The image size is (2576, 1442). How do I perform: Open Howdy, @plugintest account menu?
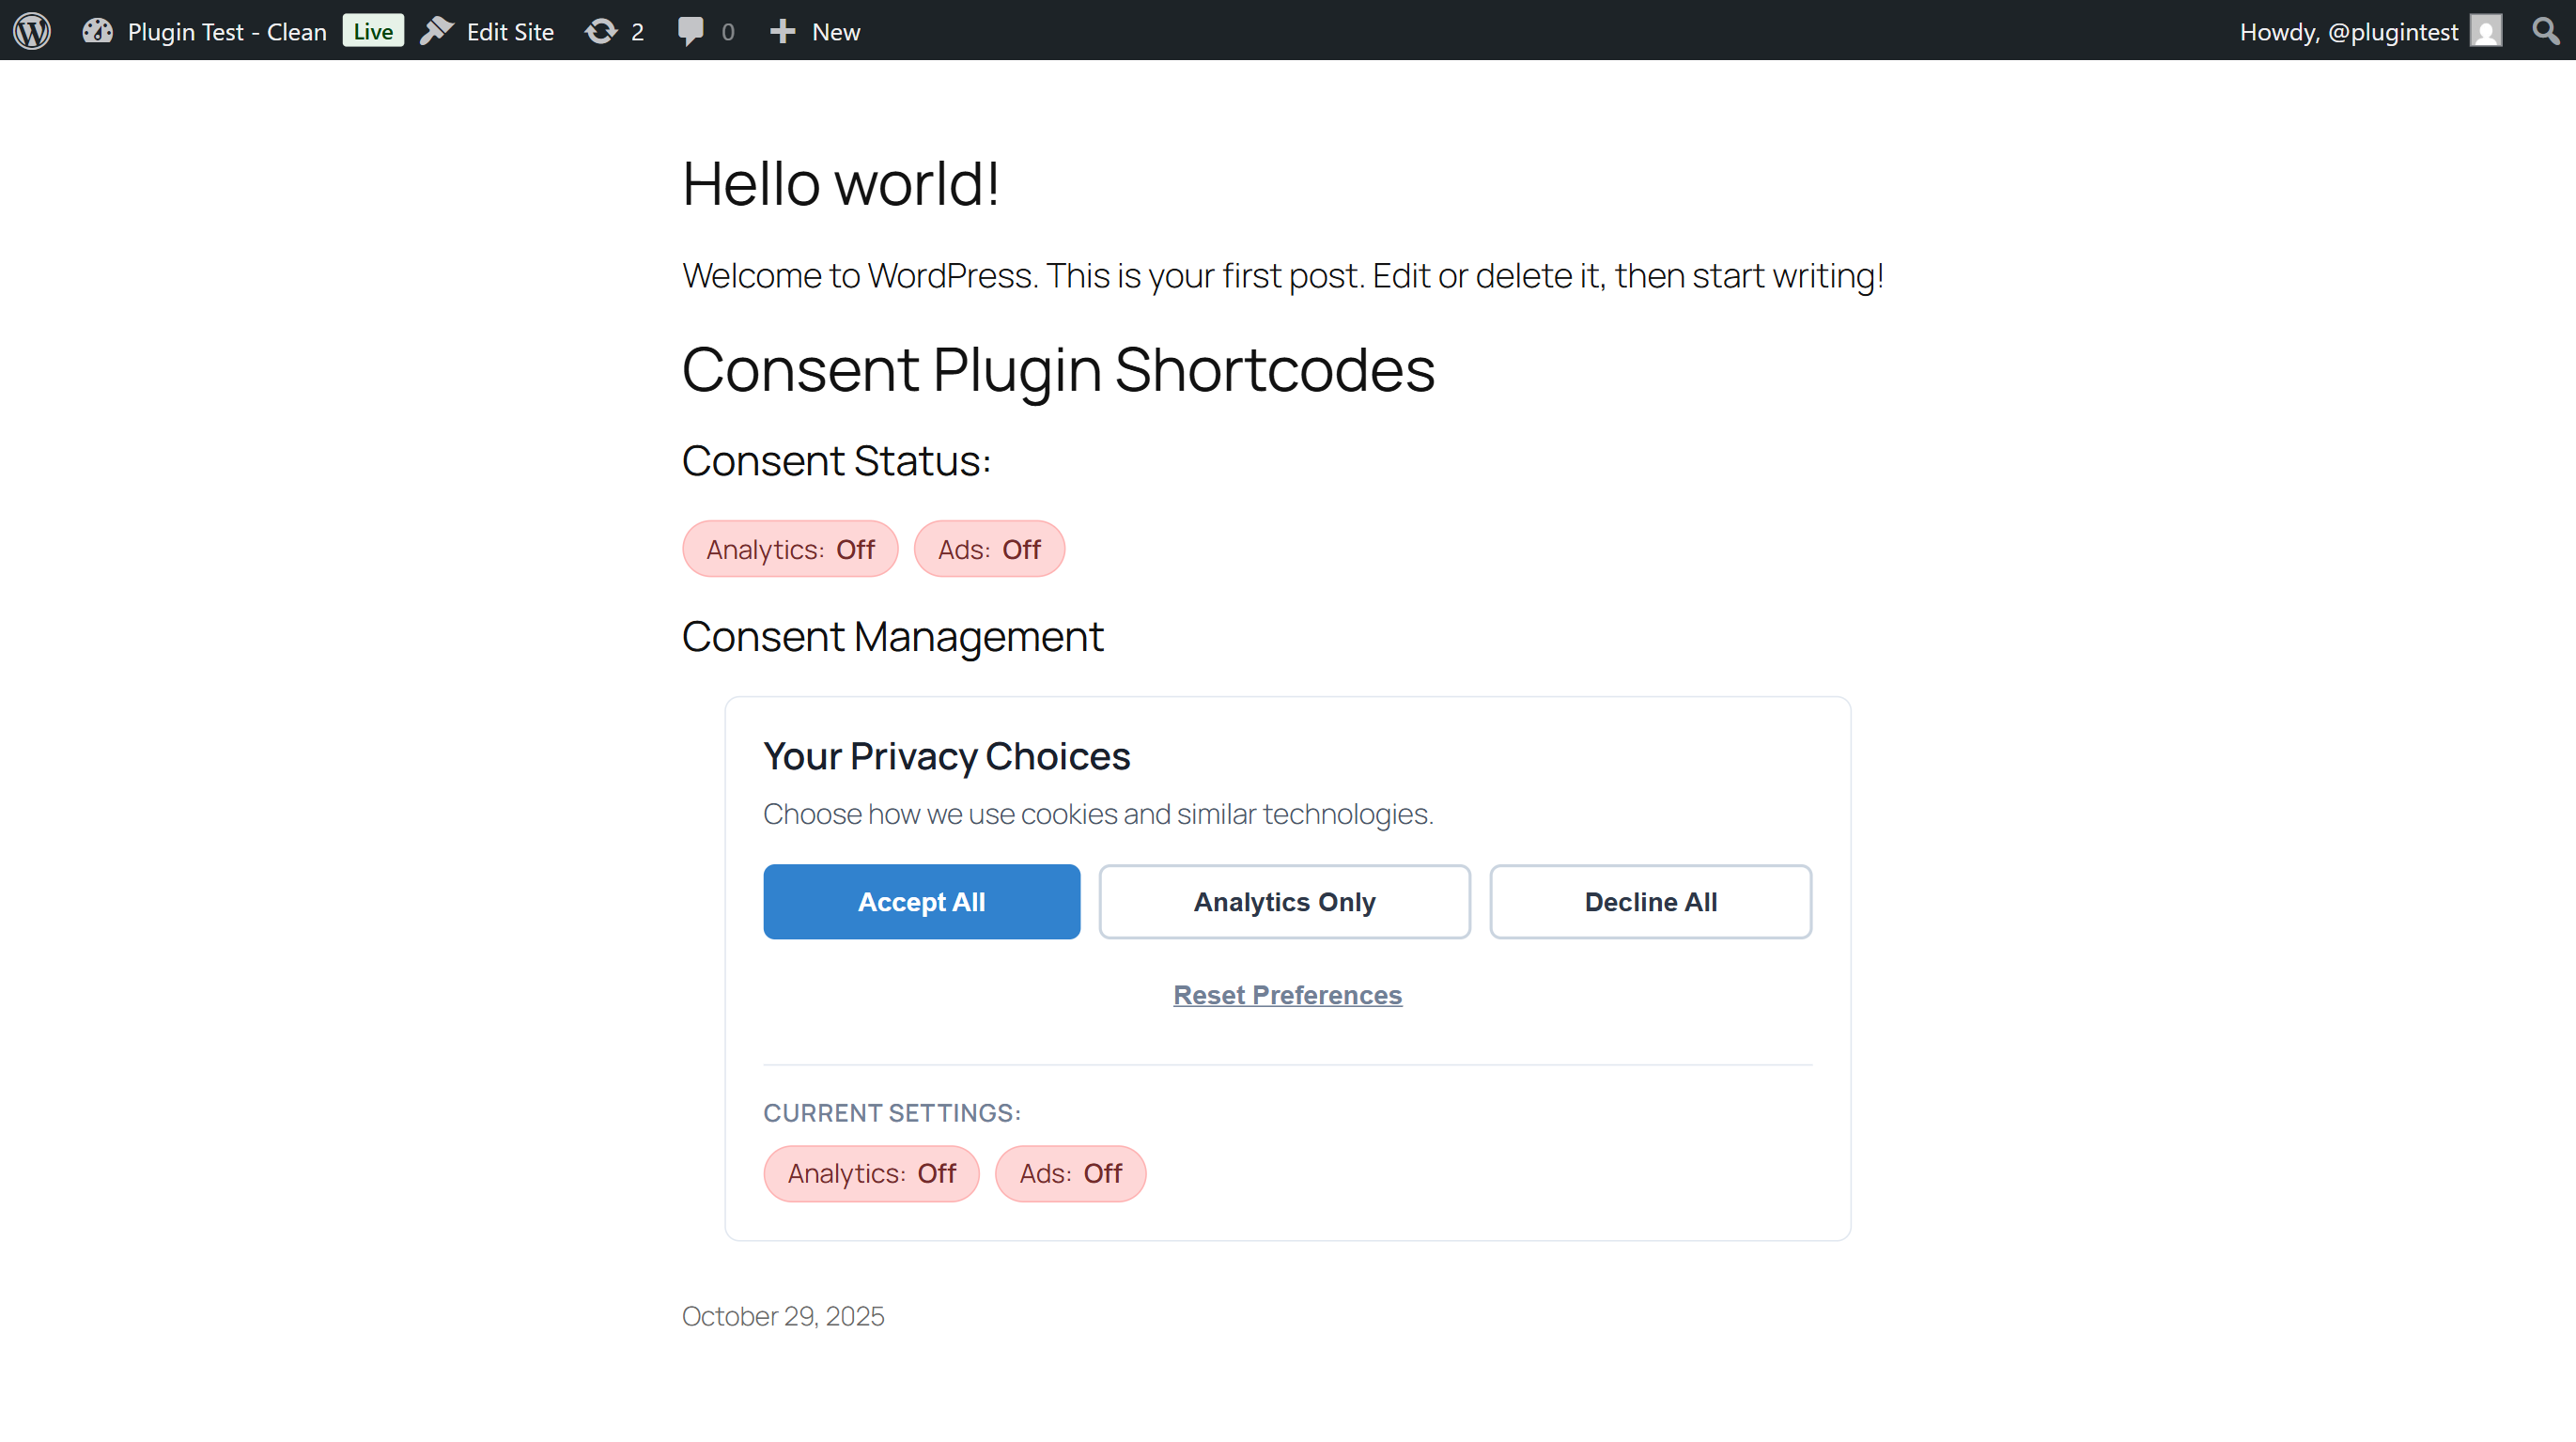point(2348,32)
